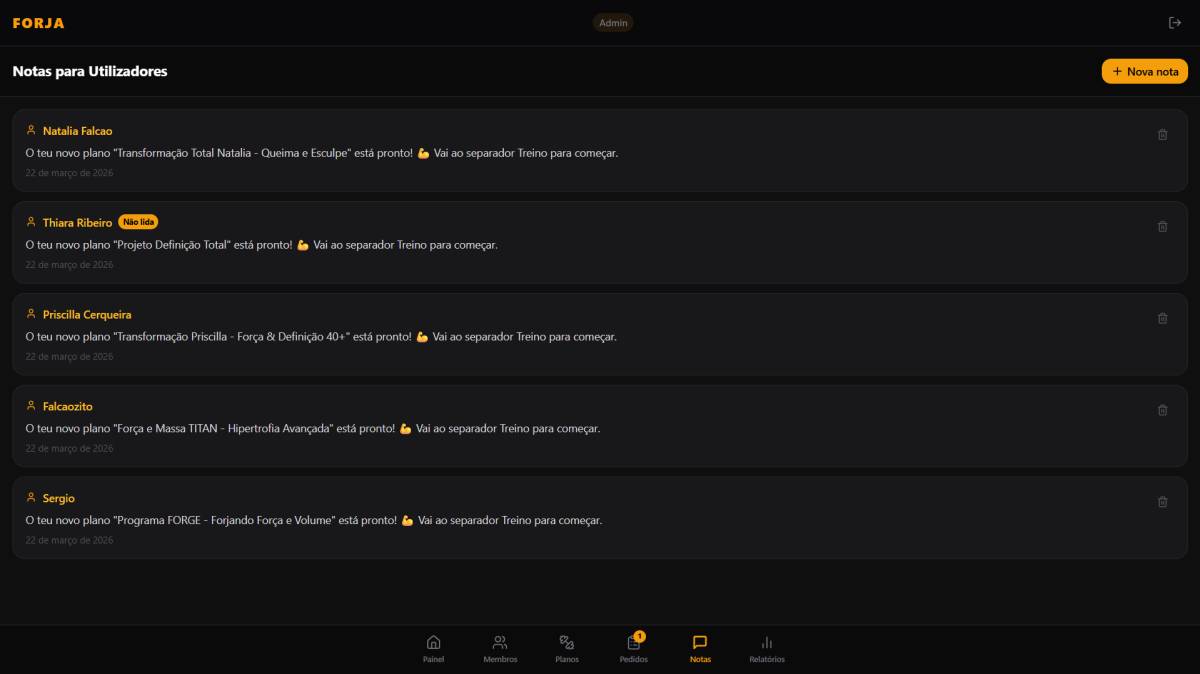Click the date under Sergio's note
The height and width of the screenshot is (674, 1200).
point(69,541)
